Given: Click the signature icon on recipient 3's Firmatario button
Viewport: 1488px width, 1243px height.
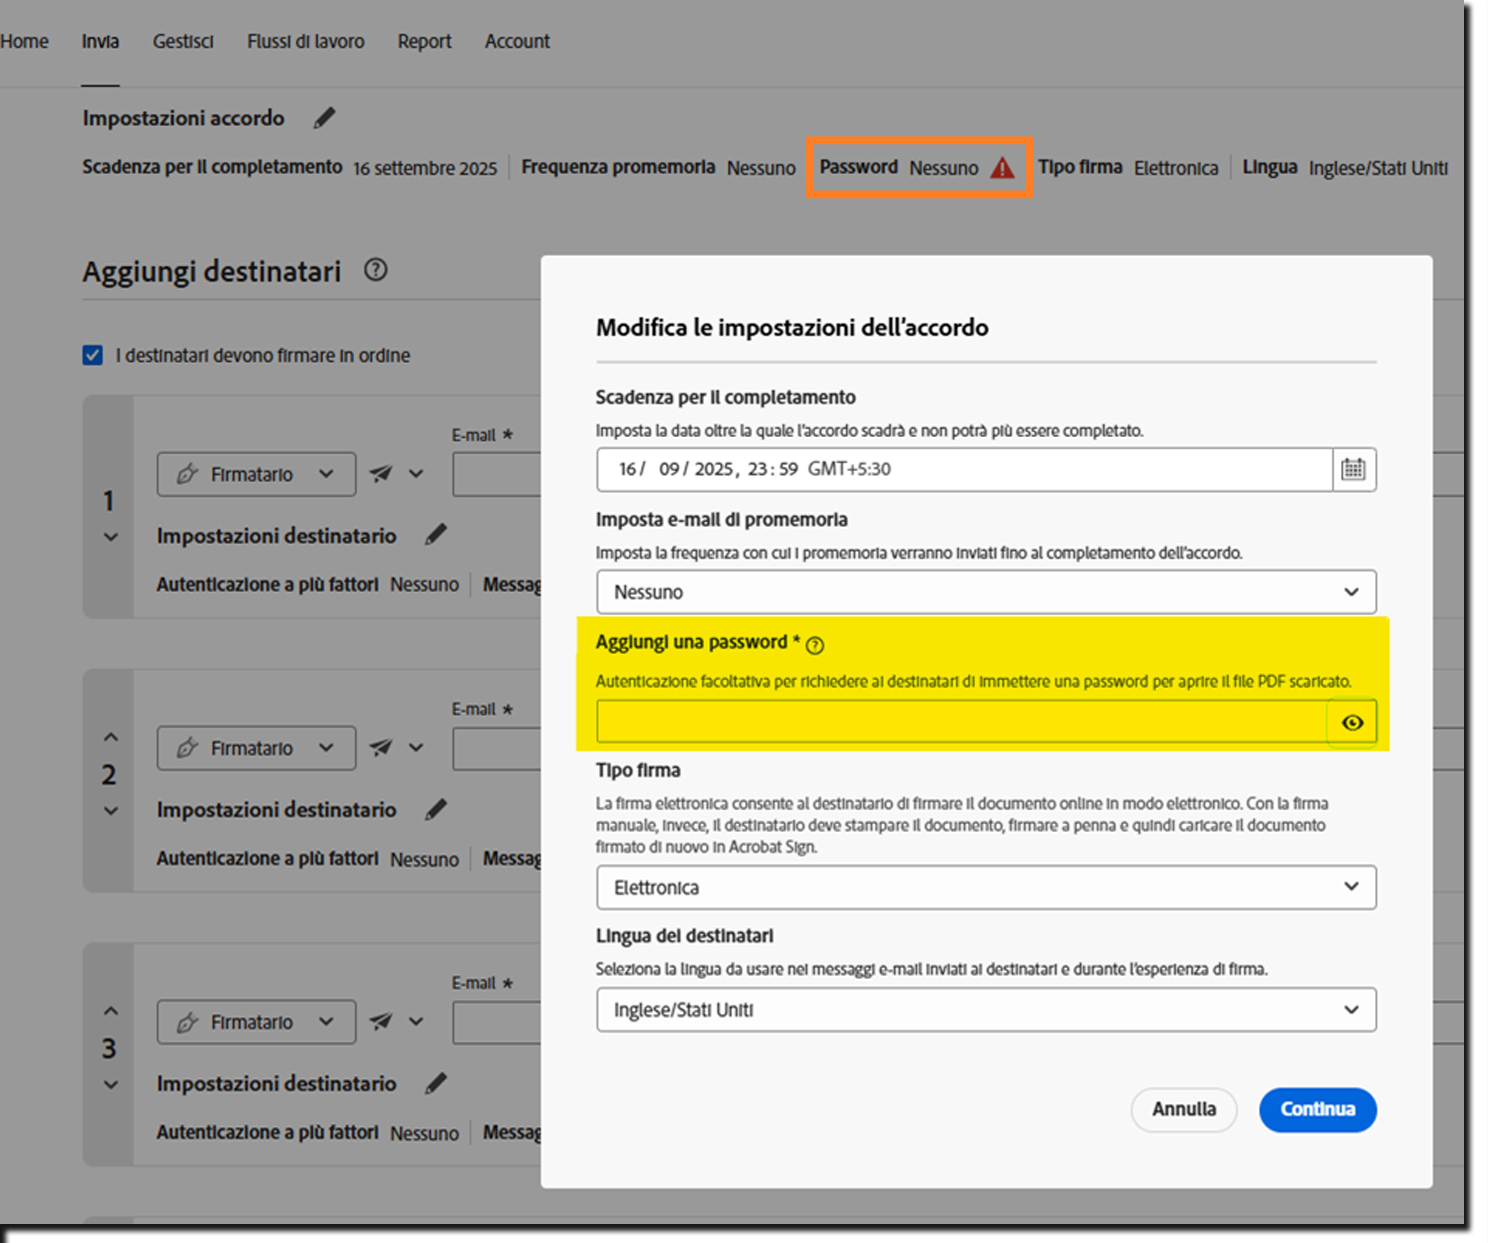Looking at the screenshot, I should (x=189, y=1022).
